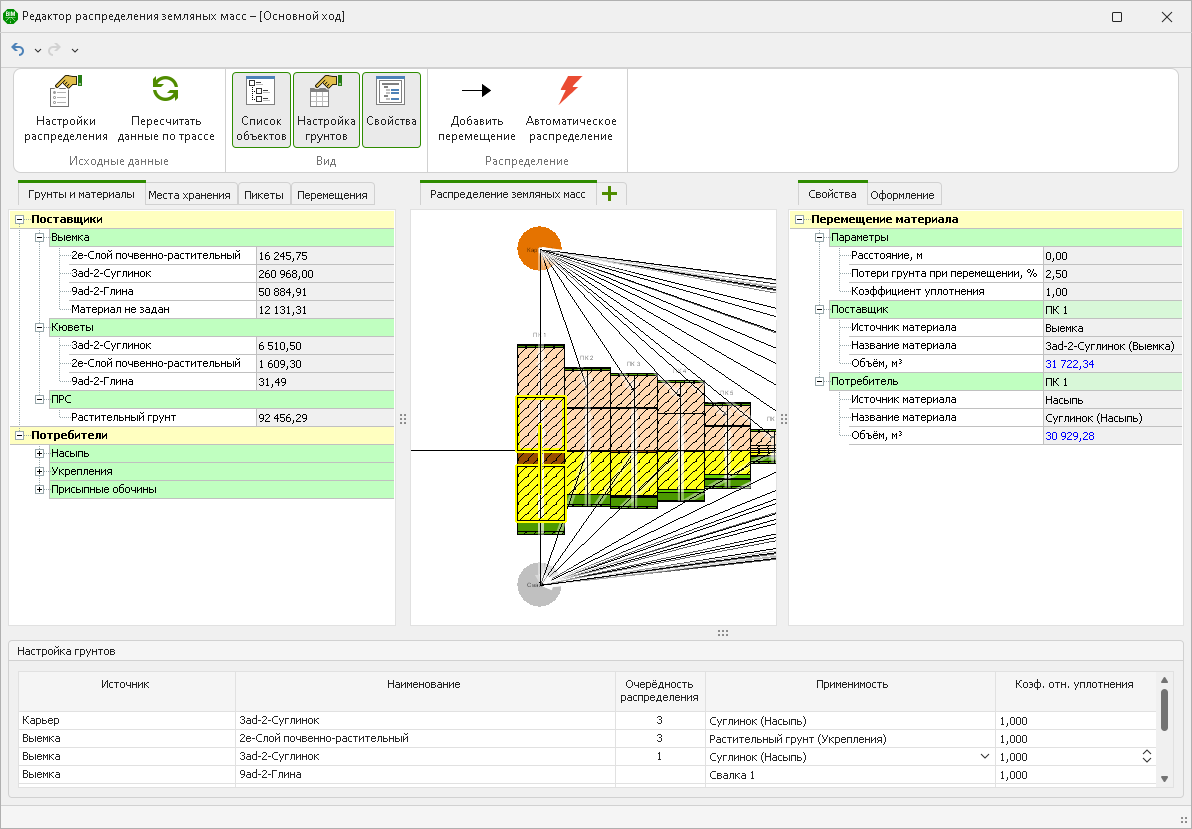Add new tab with green plus
The image size is (1192, 829).
[x=610, y=194]
